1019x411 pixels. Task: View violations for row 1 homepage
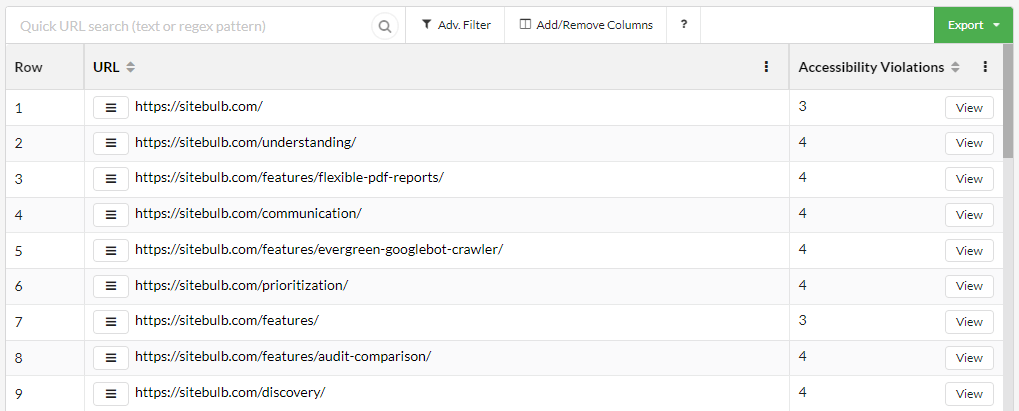tap(969, 108)
